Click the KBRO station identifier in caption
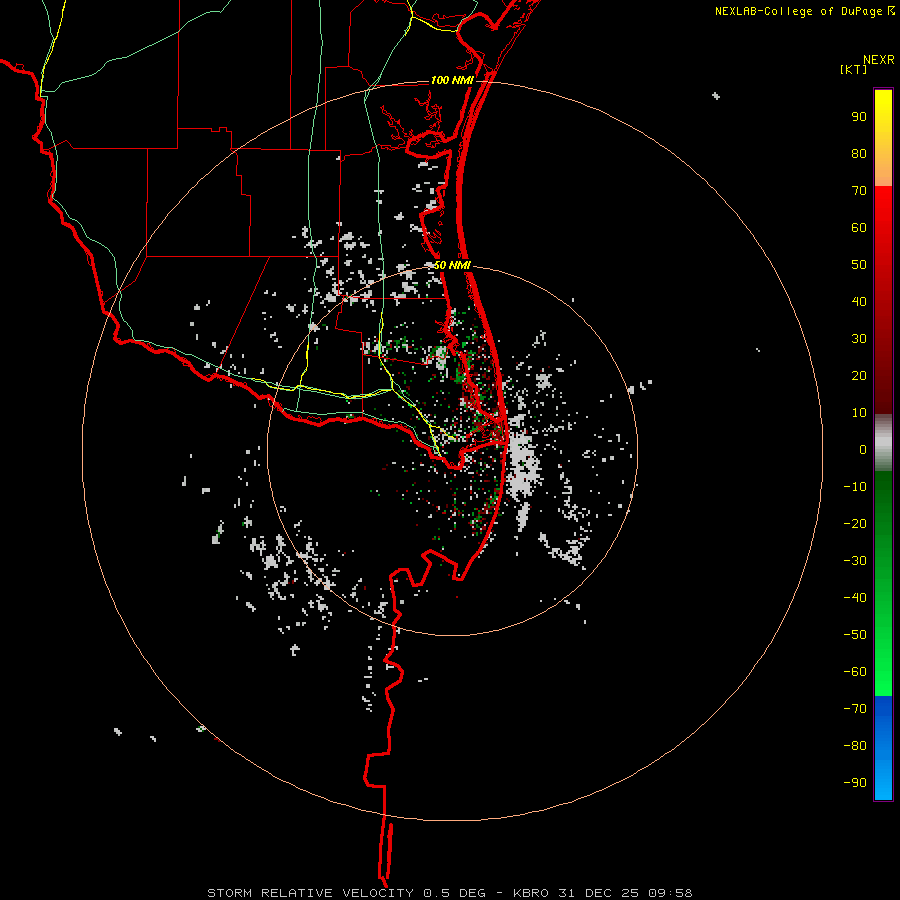Viewport: 900px width, 900px height. click(x=531, y=893)
